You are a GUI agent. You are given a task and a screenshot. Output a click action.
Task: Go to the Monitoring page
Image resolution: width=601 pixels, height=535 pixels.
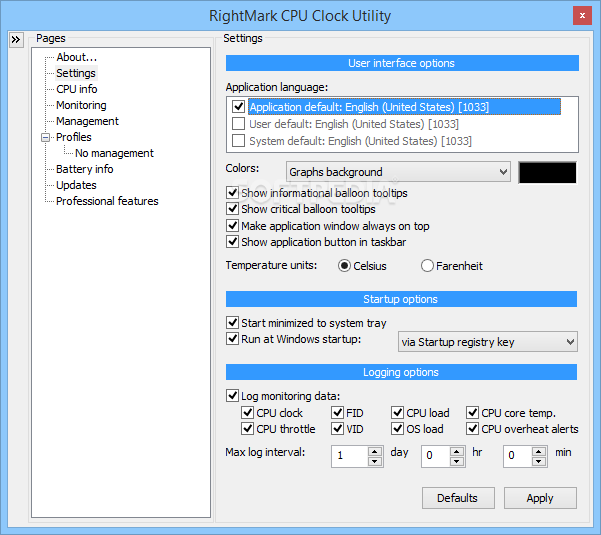[81, 105]
